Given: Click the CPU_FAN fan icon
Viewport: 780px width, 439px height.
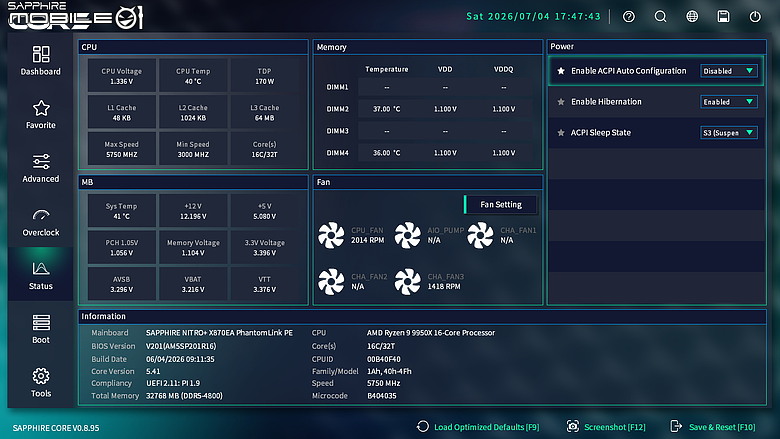Looking at the screenshot, I should 331,235.
